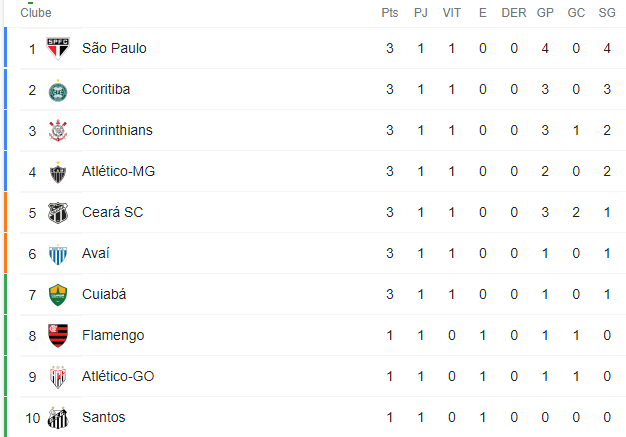Click the Cuiabá green shield crest
626x437 pixels.
coord(58,295)
